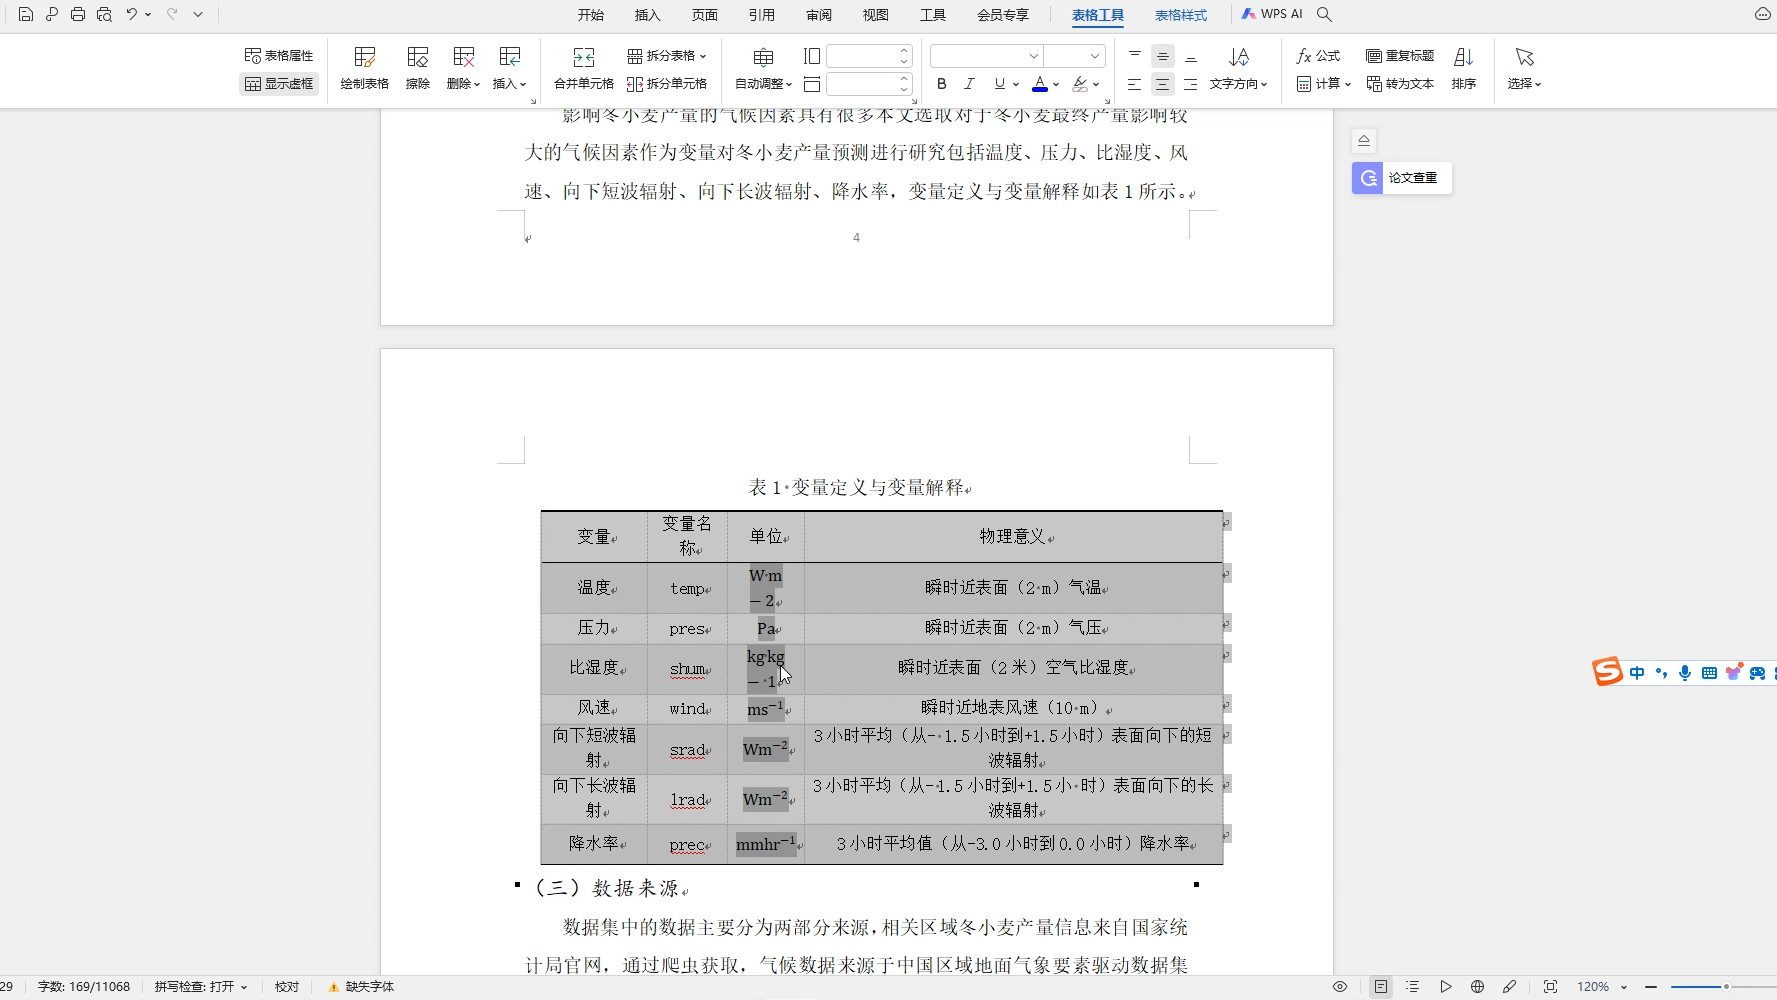Image resolution: width=1777 pixels, height=1000 pixels.
Task: Click the column width input field
Action: (x=861, y=84)
